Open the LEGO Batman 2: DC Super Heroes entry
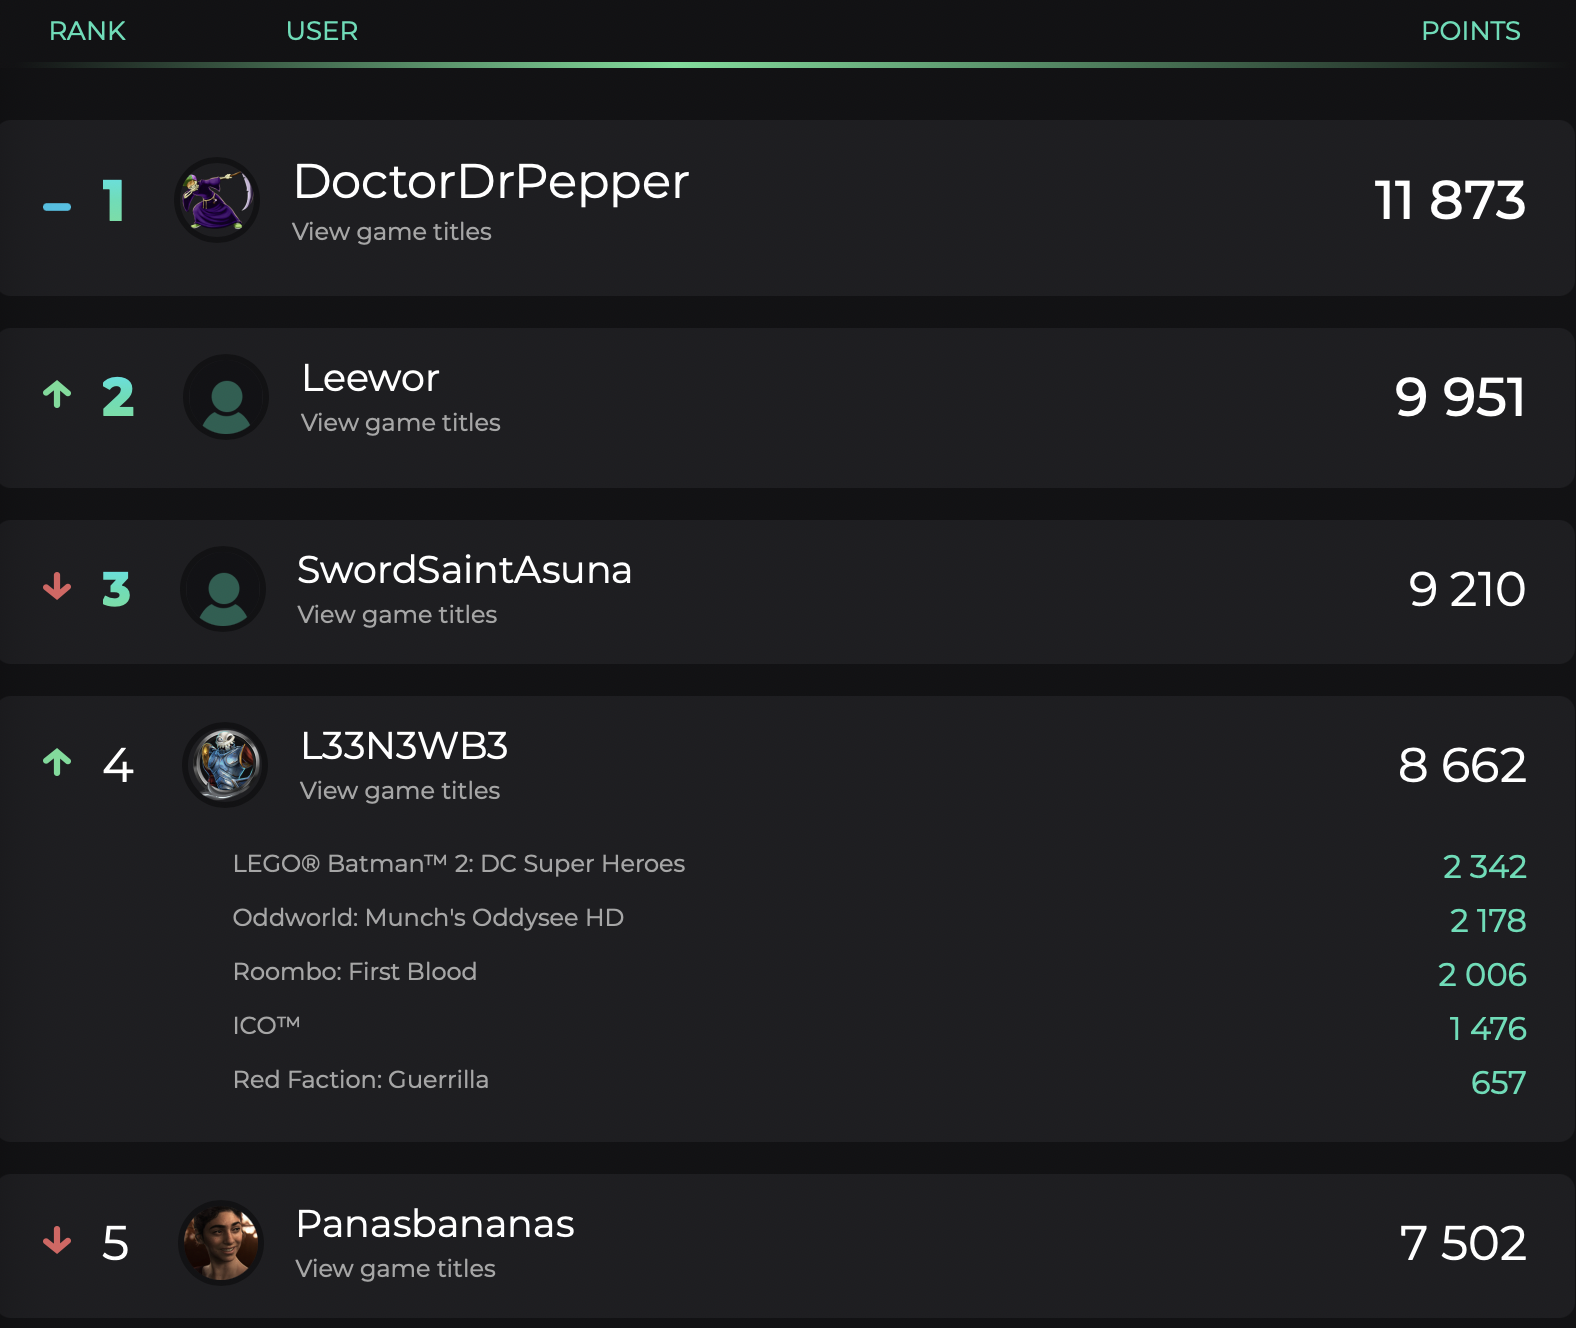The height and width of the screenshot is (1328, 1576). 459,864
